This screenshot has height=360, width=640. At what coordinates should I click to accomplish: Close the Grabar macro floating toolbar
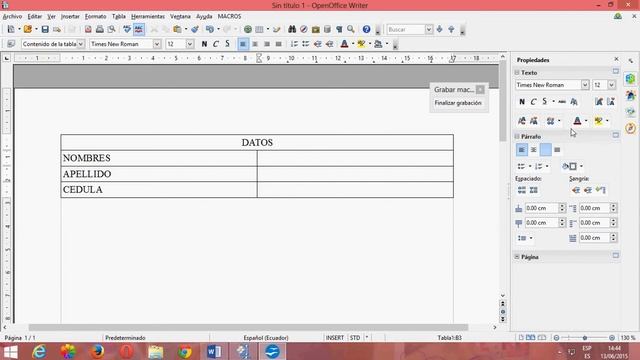[480, 89]
